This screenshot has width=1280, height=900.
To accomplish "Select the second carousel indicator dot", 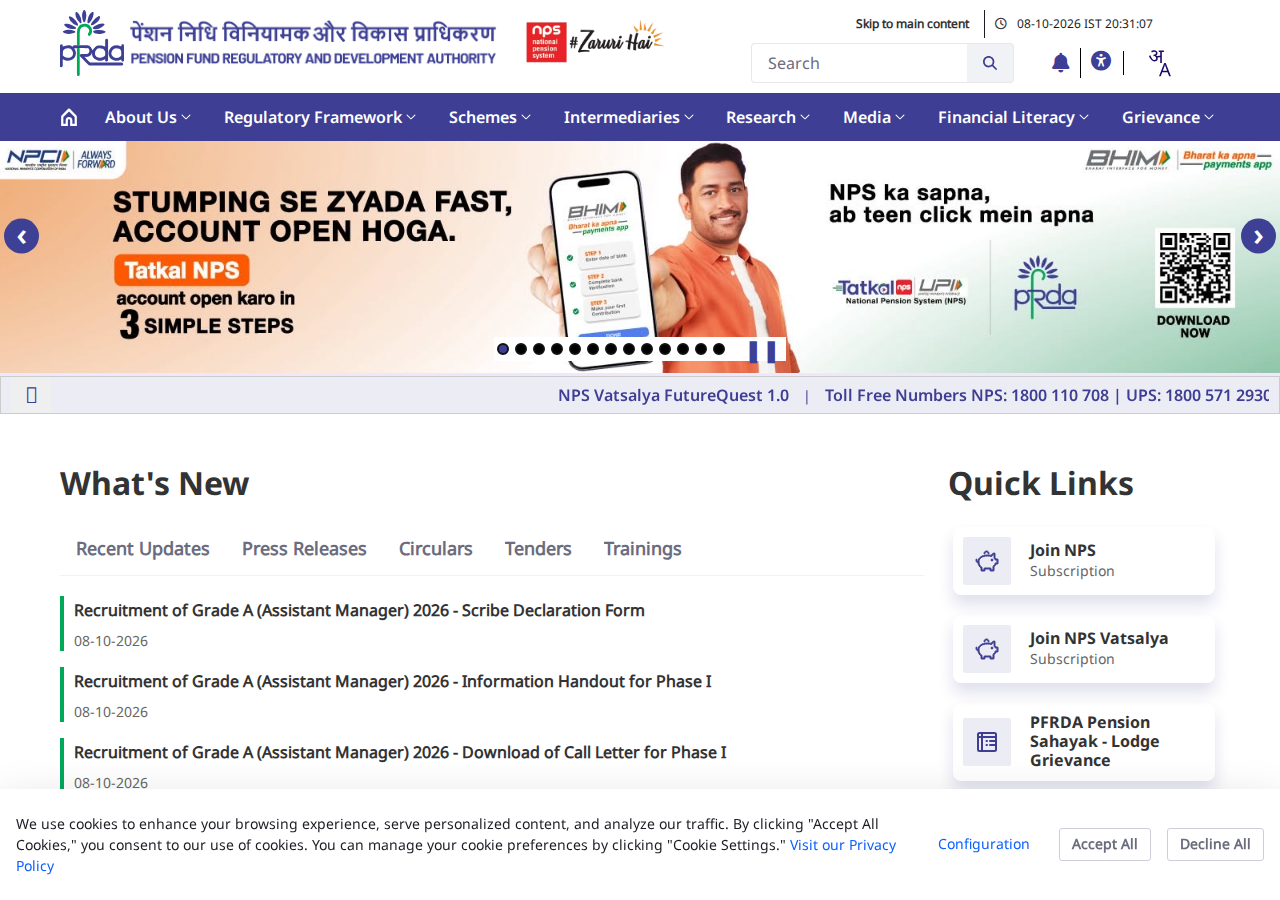I will [521, 349].
